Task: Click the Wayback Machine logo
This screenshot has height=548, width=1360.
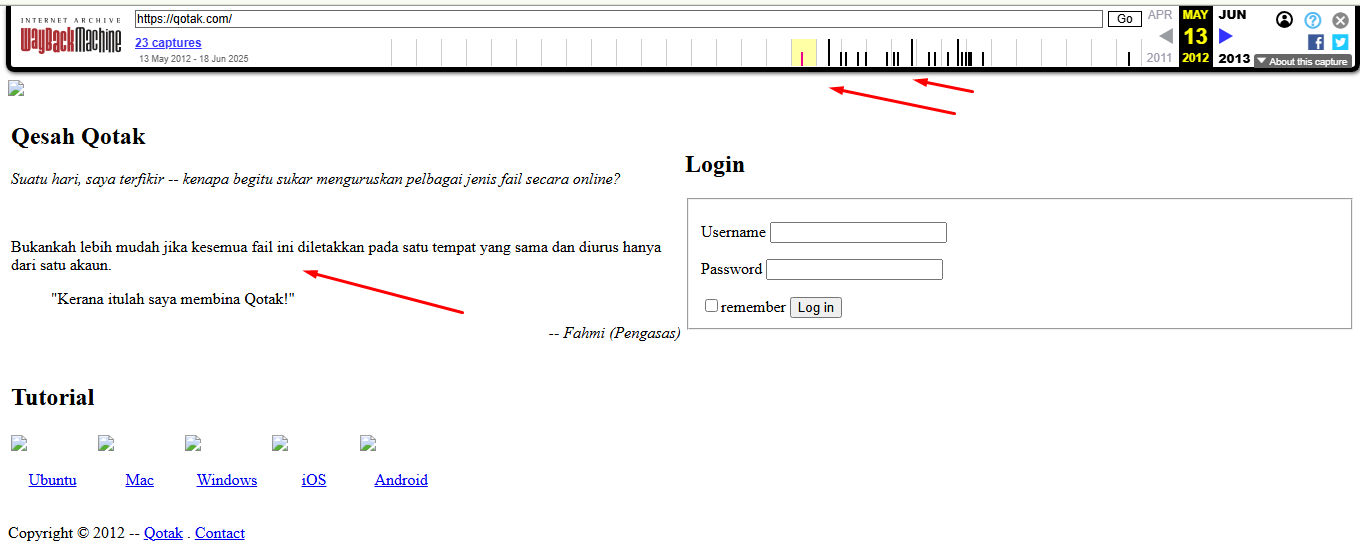Action: coord(70,37)
